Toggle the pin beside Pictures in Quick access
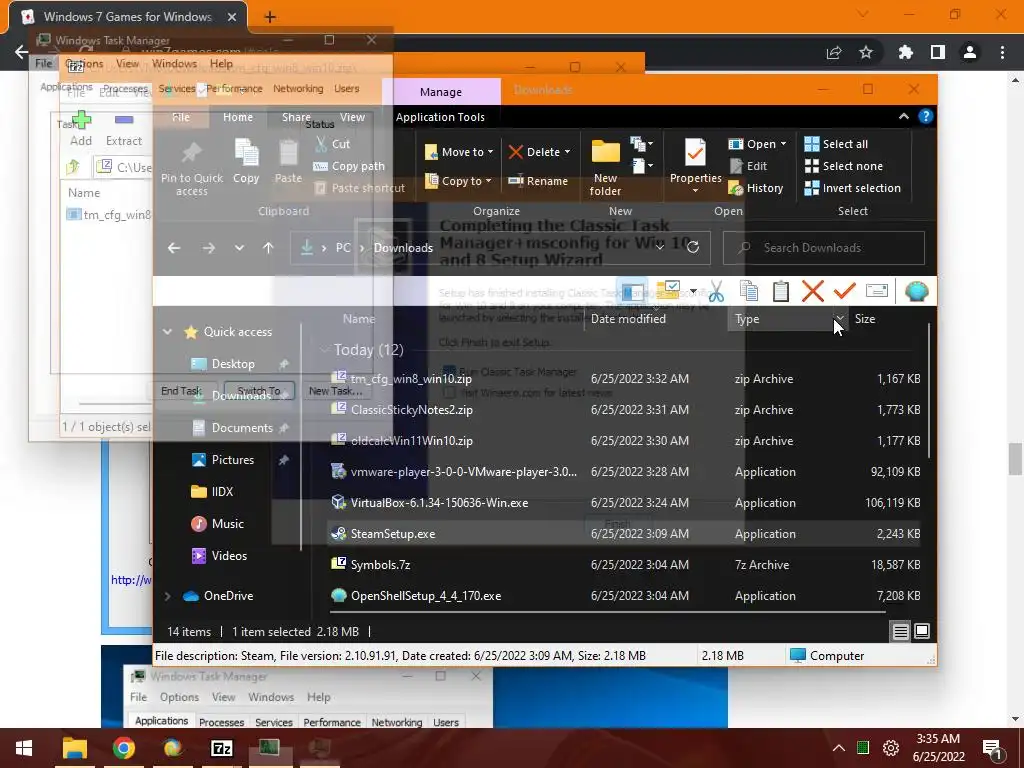The height and width of the screenshot is (768, 1024). click(283, 460)
